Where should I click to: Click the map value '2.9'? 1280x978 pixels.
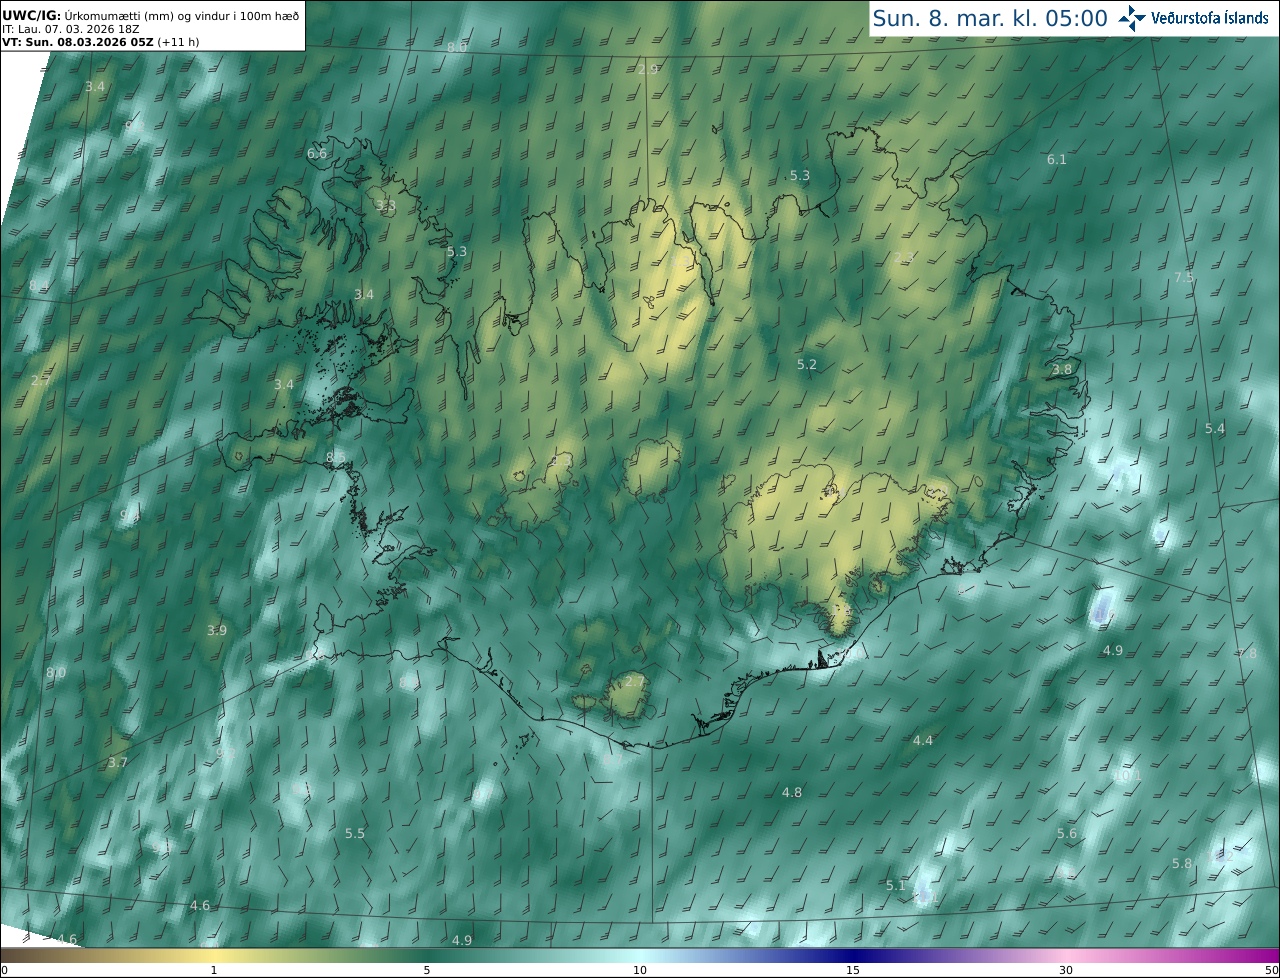(648, 69)
